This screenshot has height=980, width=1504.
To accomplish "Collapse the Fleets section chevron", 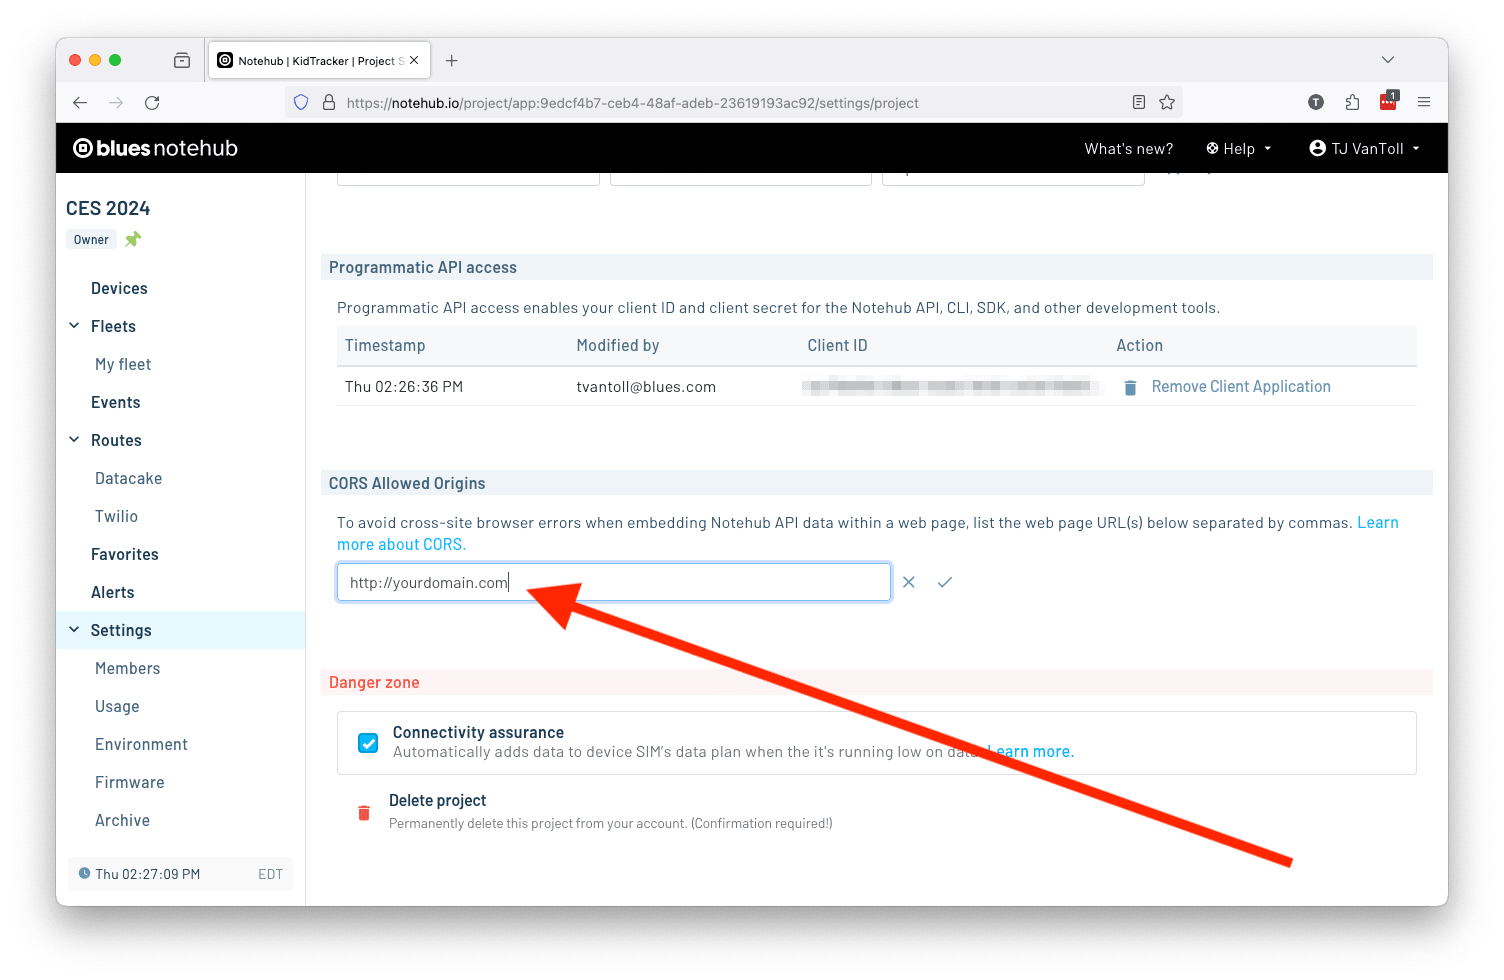I will coord(74,326).
